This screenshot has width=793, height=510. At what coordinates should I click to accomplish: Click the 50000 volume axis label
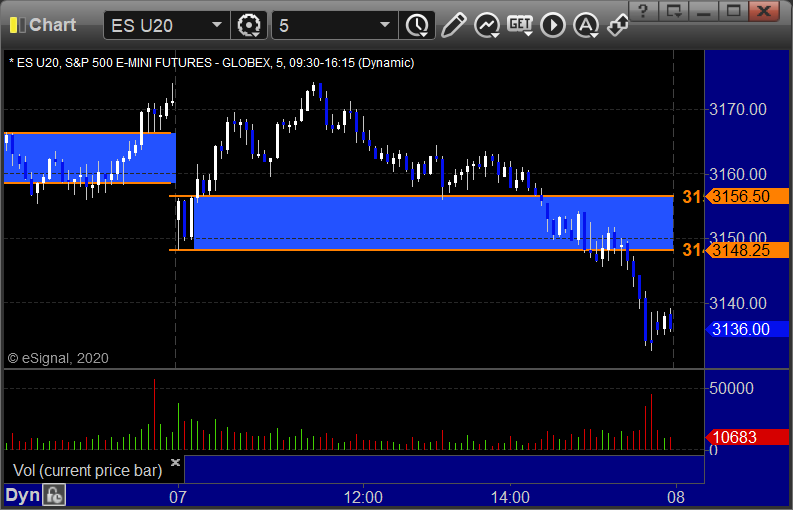[731, 389]
